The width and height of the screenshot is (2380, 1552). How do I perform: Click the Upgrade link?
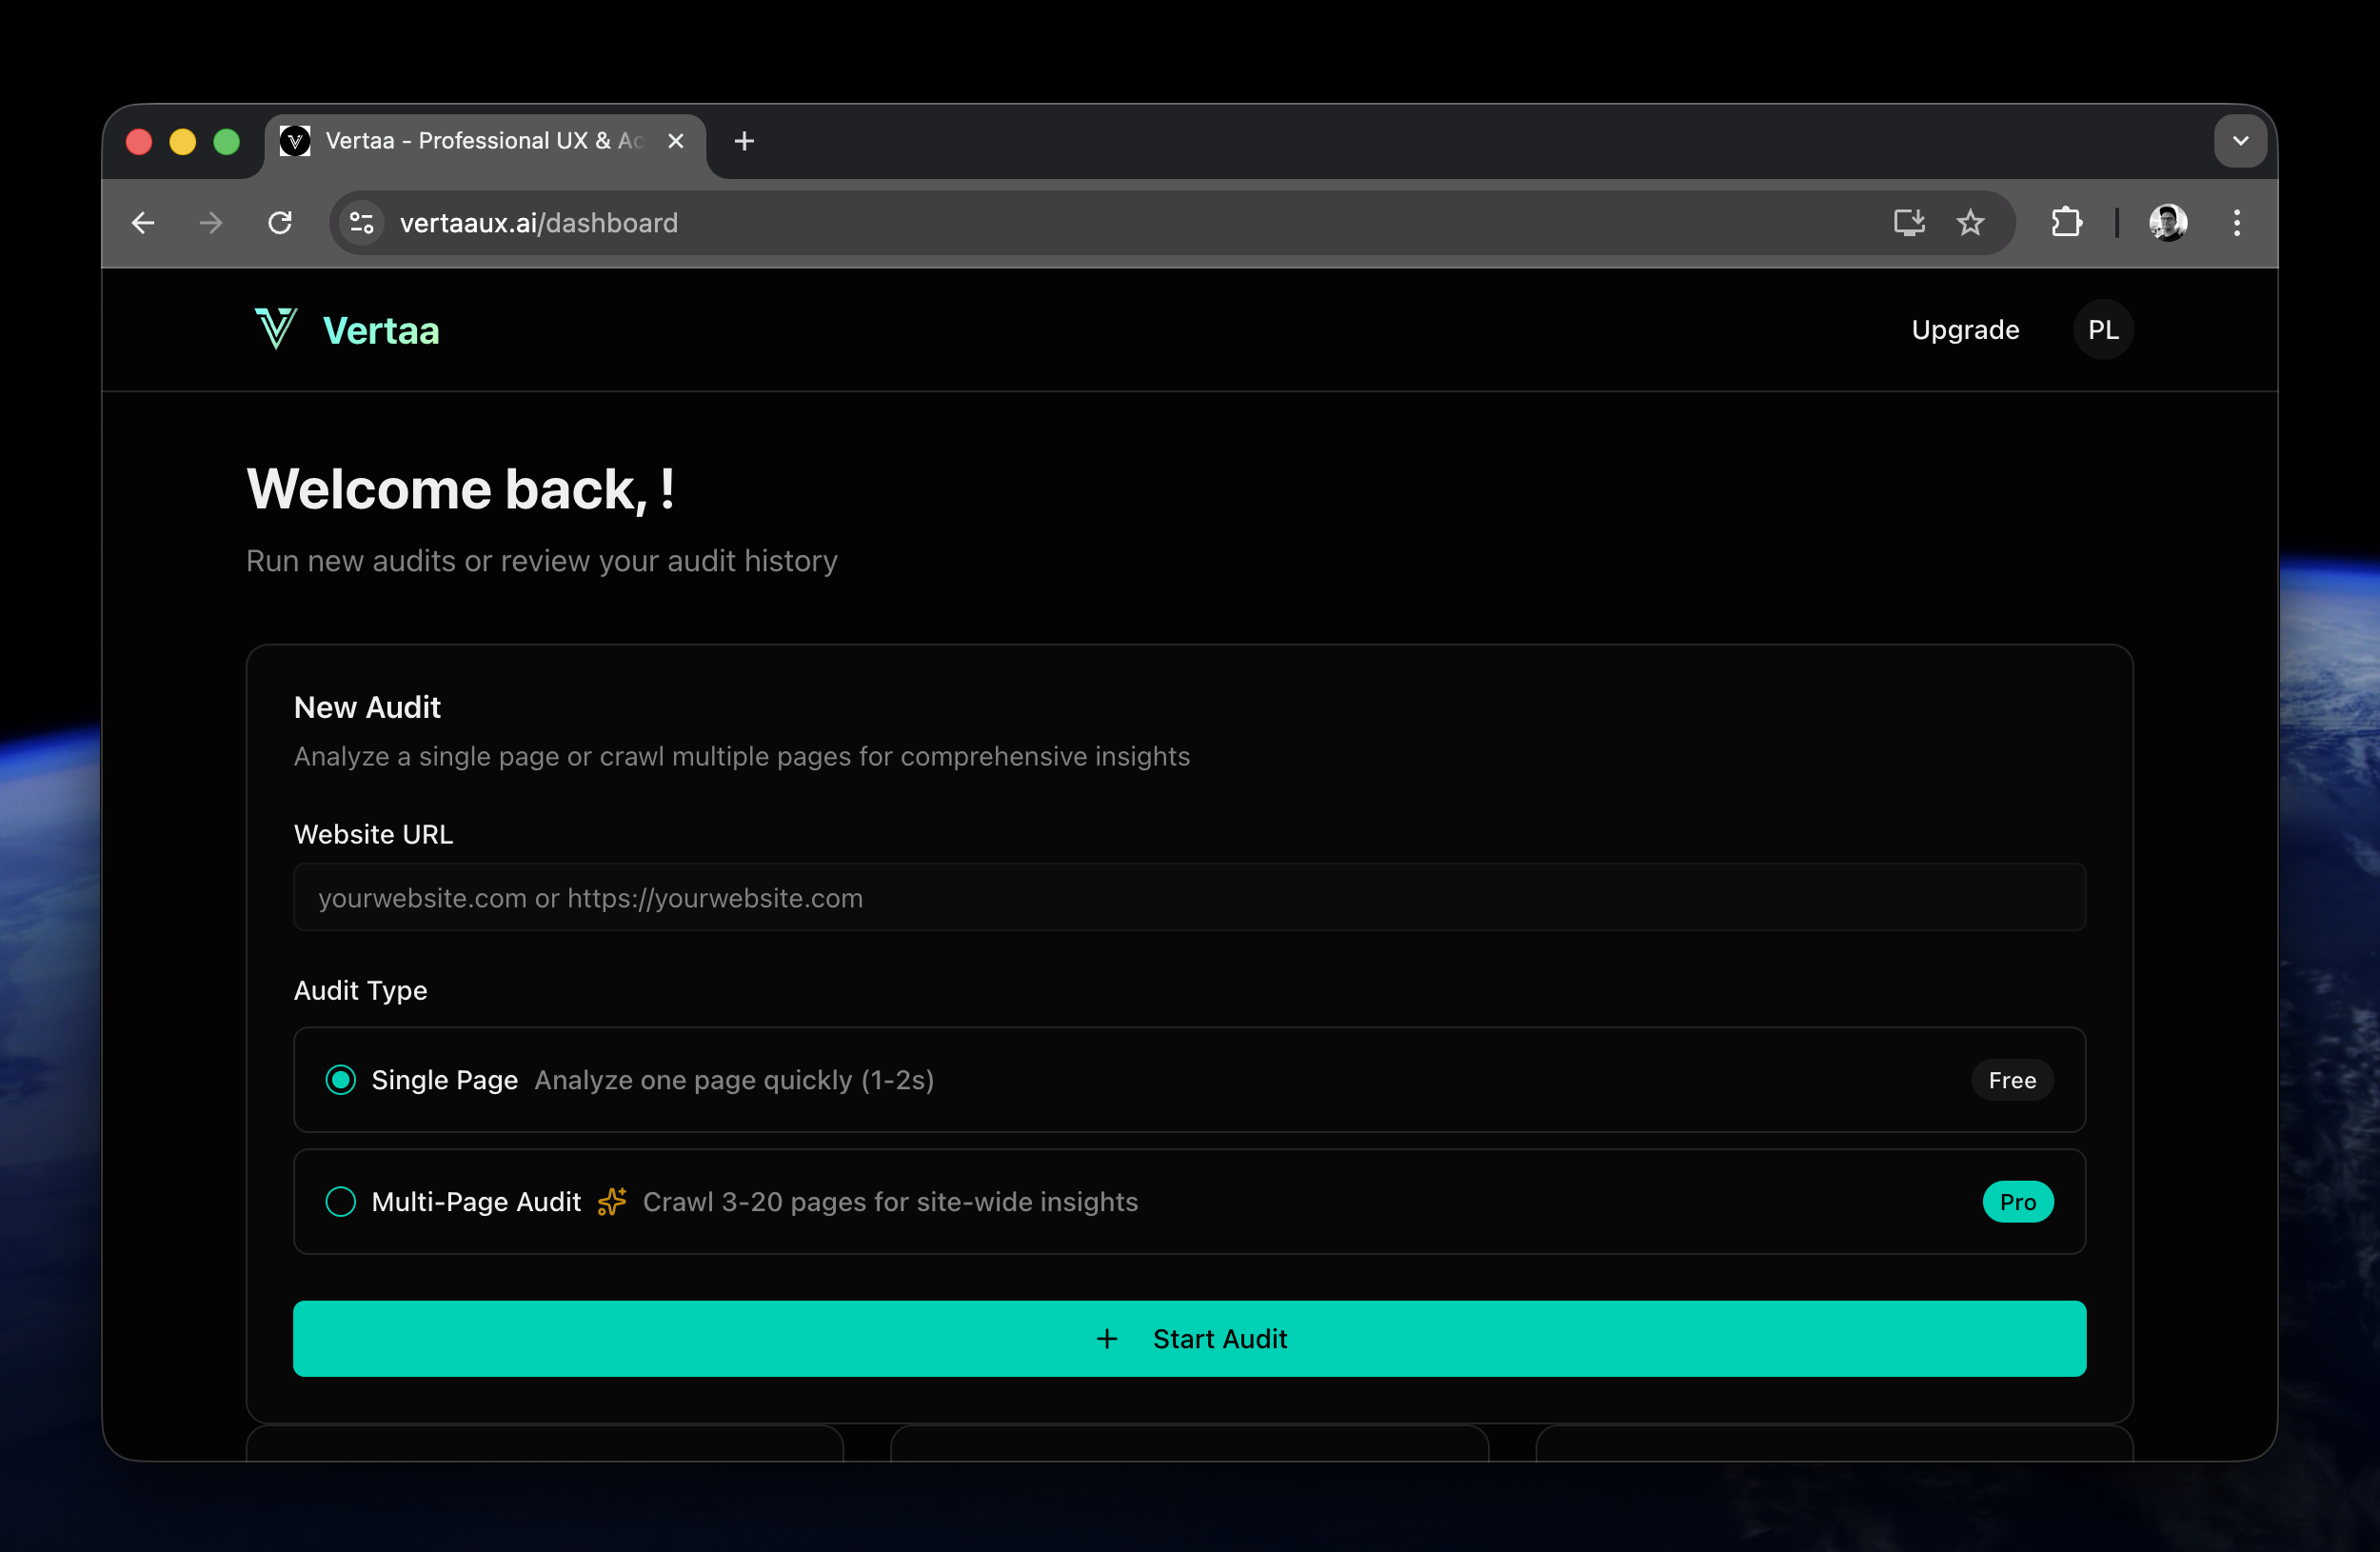pyautogui.click(x=1964, y=330)
